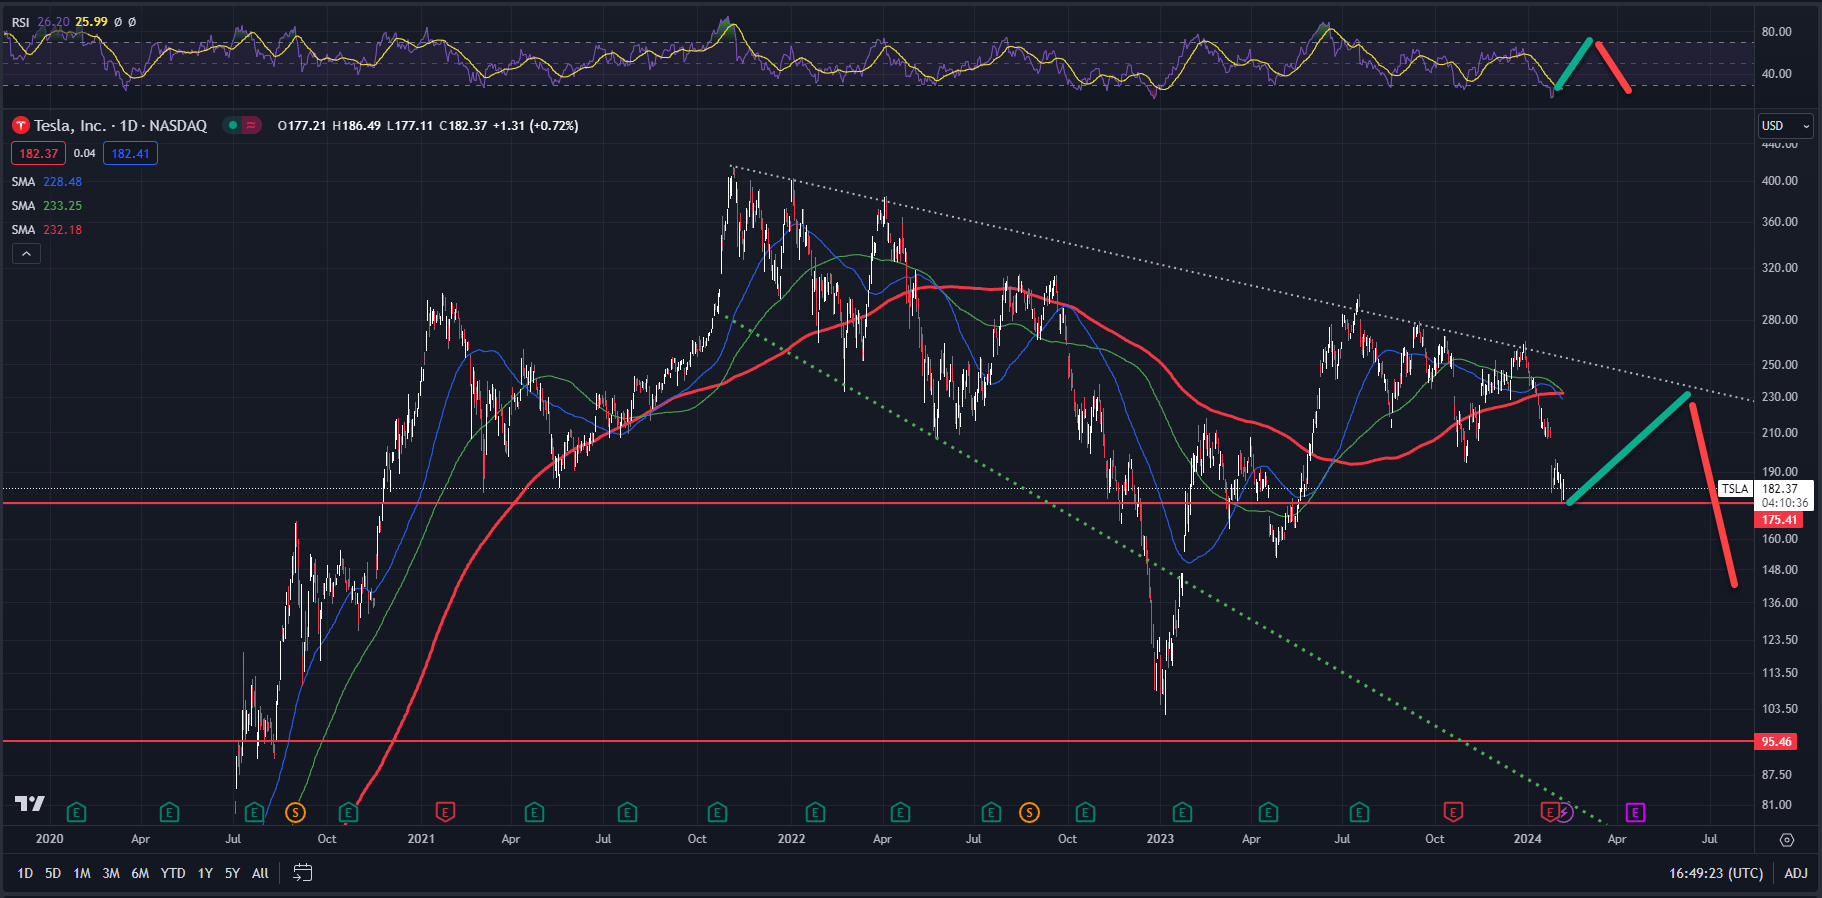Click the 80.00 RSI scale label
This screenshot has height=898, width=1822.
(1776, 32)
